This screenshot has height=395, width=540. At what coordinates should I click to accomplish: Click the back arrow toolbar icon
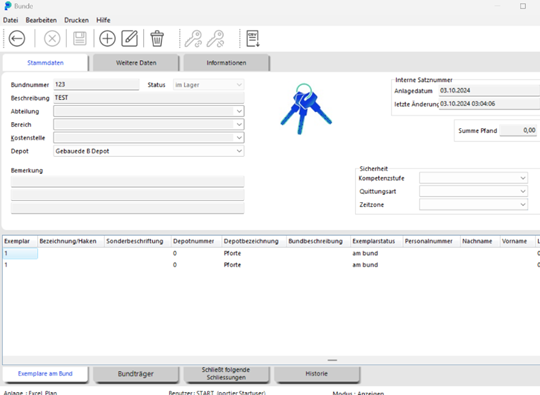point(17,38)
